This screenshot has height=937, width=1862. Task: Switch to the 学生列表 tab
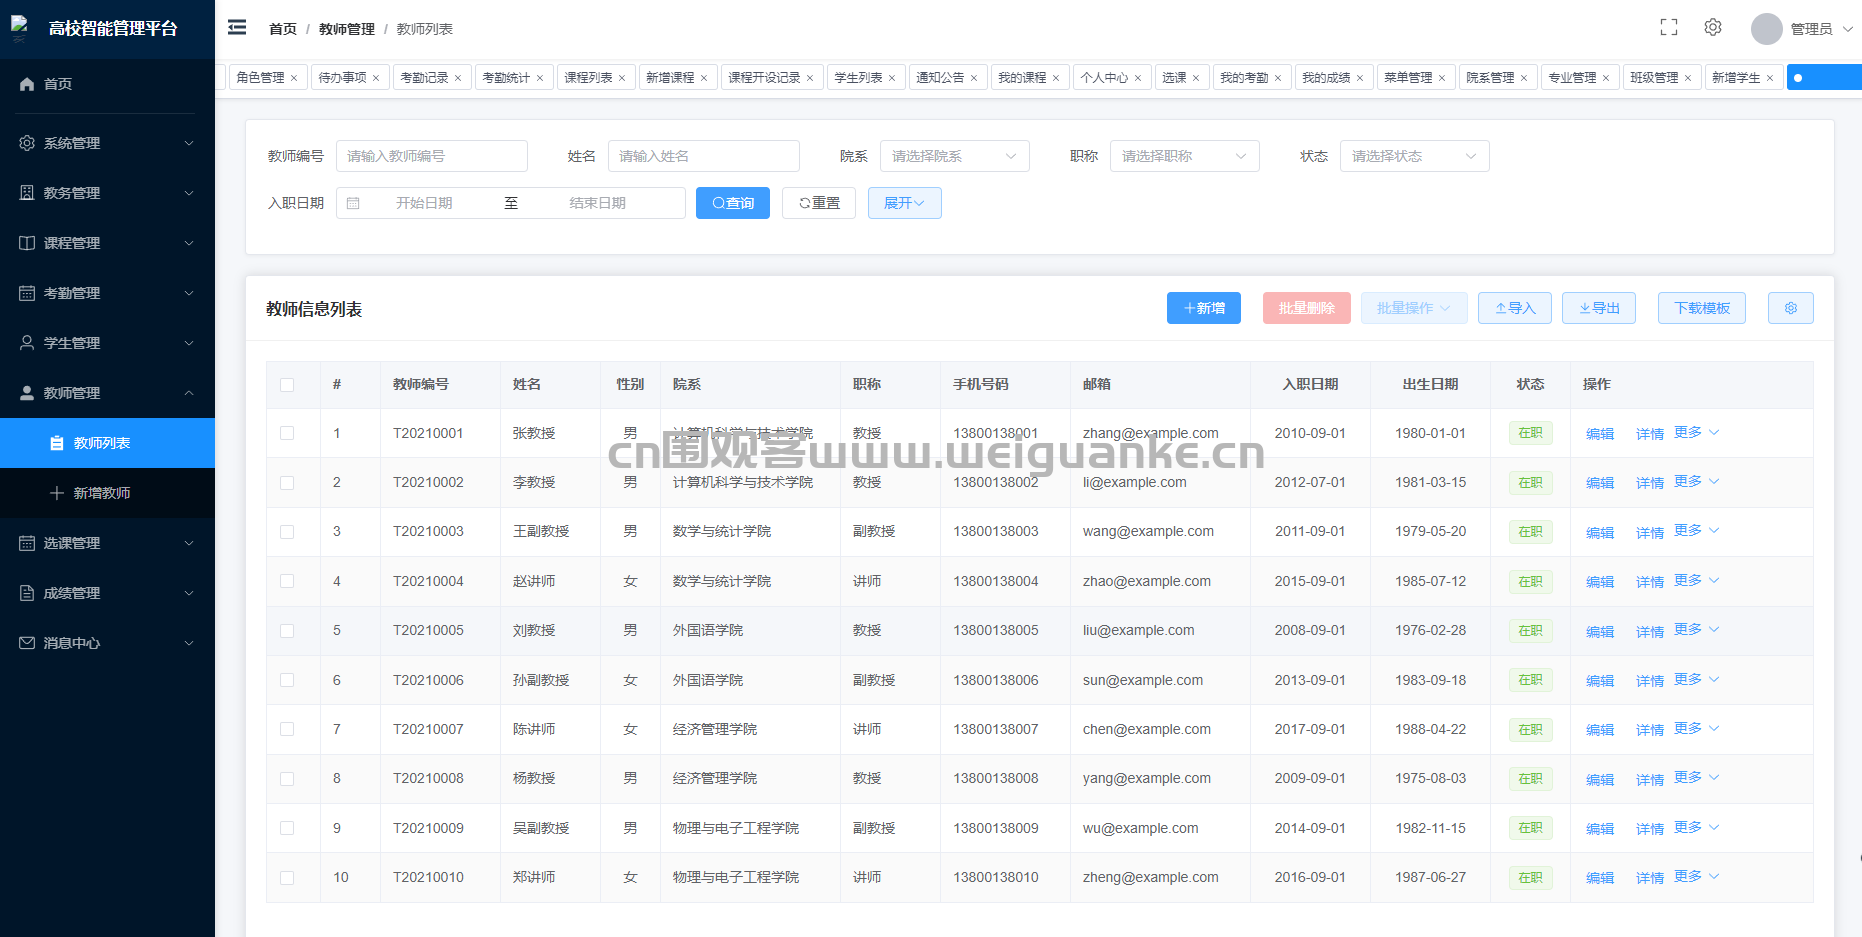point(858,78)
